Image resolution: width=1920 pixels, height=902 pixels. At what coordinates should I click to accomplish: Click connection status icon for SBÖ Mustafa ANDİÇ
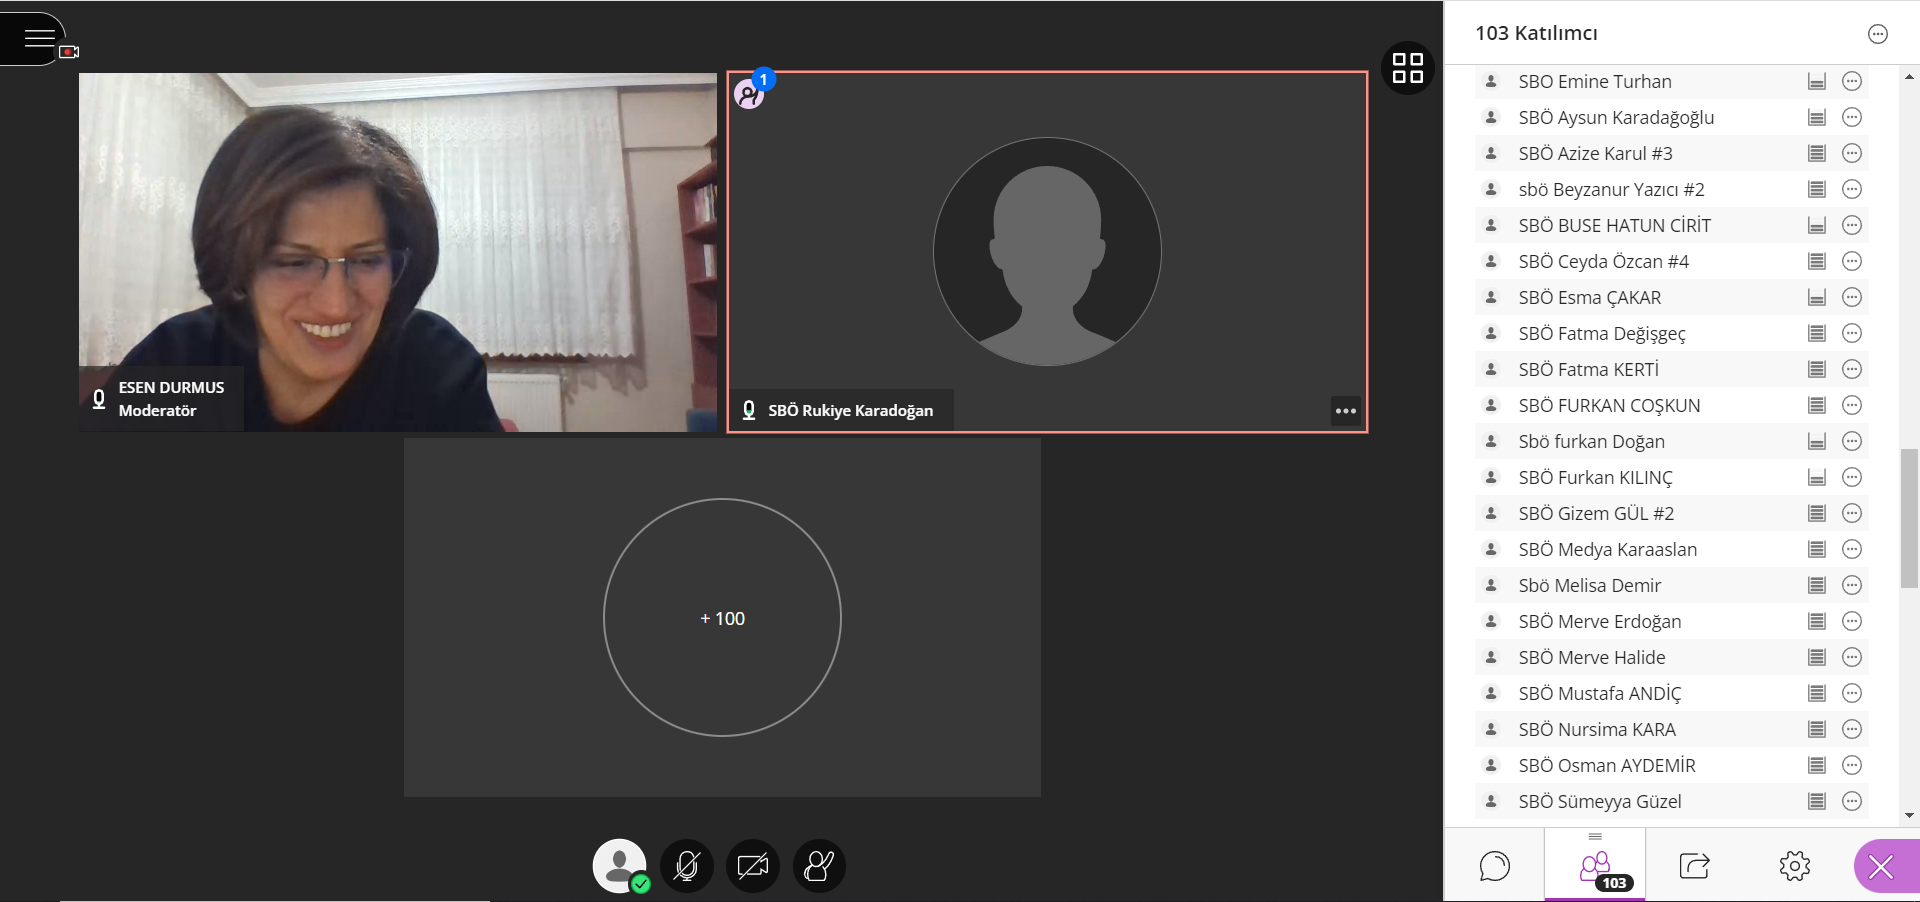coord(1817,693)
